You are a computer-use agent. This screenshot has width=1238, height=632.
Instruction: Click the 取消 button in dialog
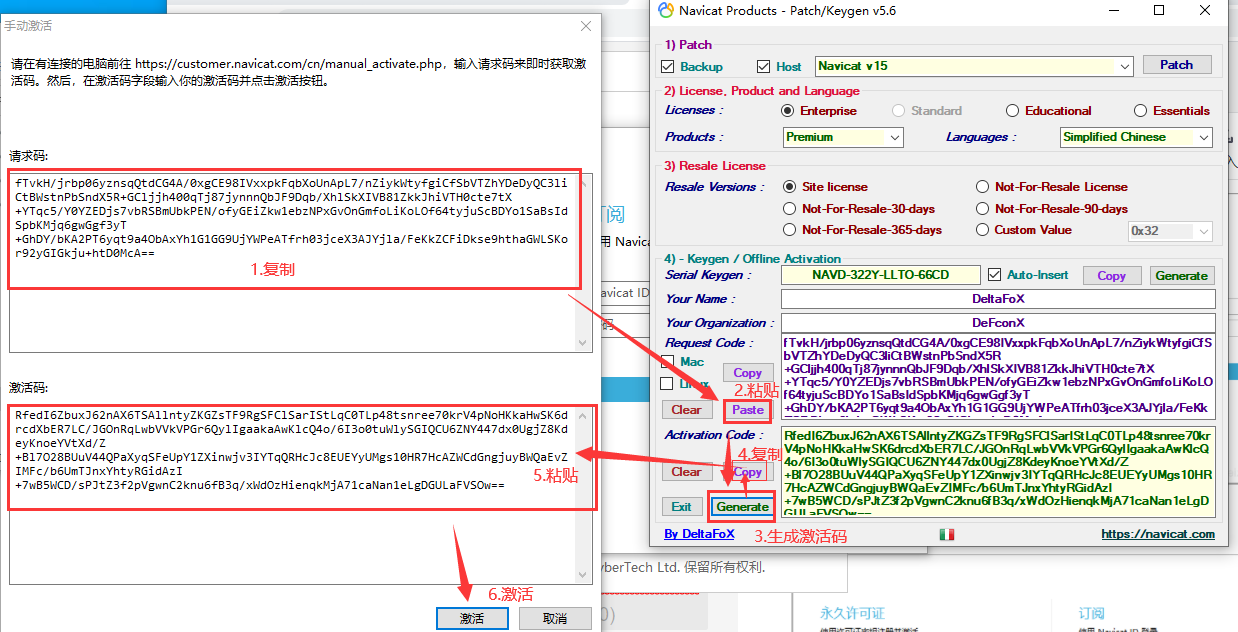pyautogui.click(x=555, y=619)
